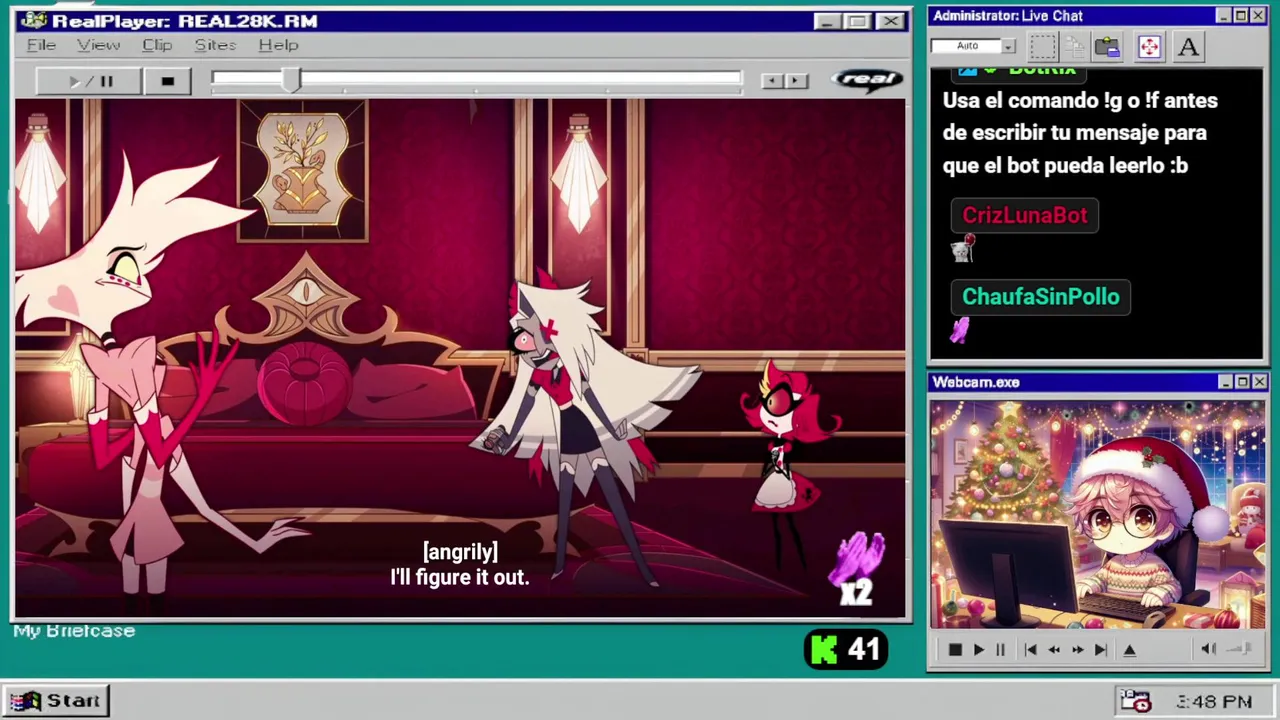Minimize the Live Chat window
This screenshot has height=720, width=1280.
click(x=1224, y=16)
